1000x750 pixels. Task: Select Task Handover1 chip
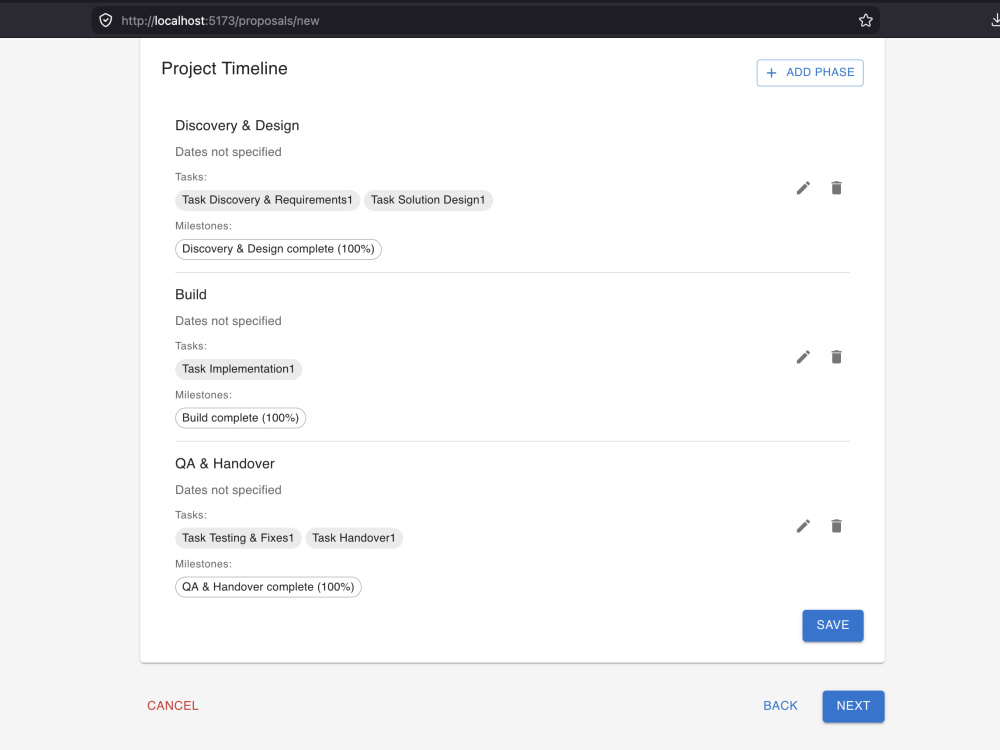tap(354, 538)
